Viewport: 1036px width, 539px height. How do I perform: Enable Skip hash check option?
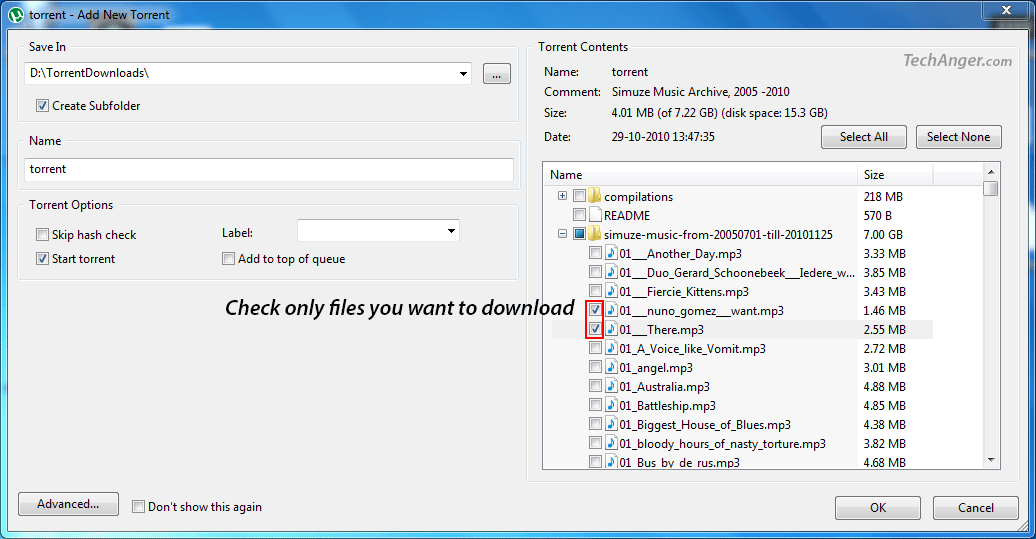pyautogui.click(x=43, y=235)
